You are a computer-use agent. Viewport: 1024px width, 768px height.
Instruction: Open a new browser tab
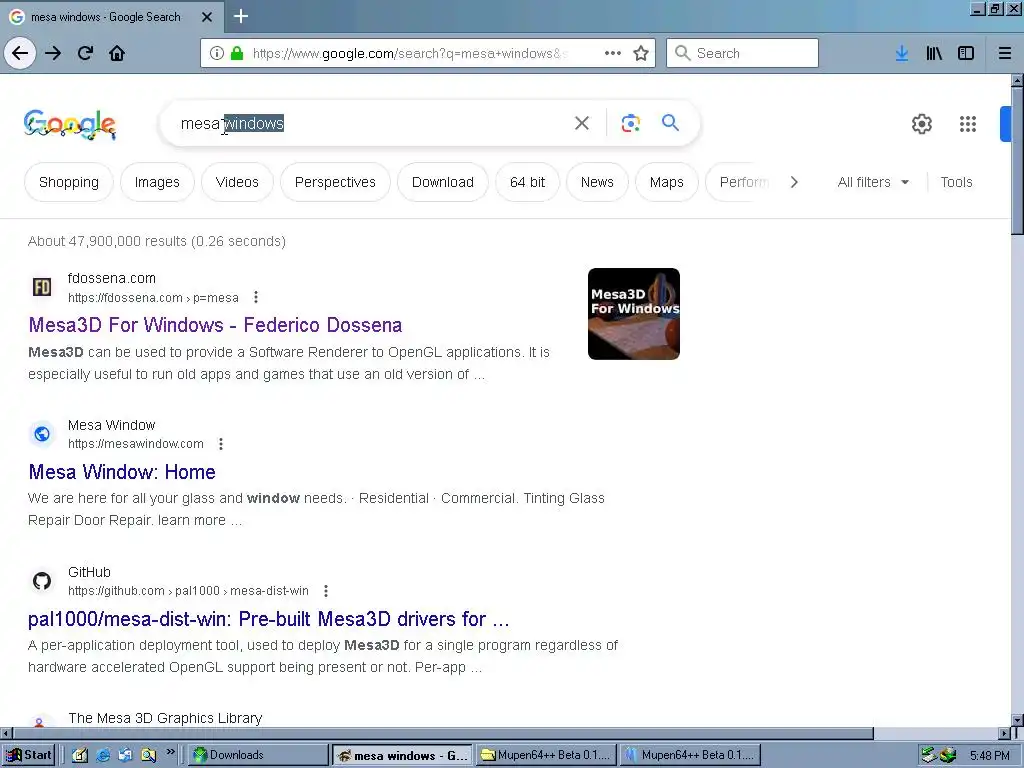(240, 16)
